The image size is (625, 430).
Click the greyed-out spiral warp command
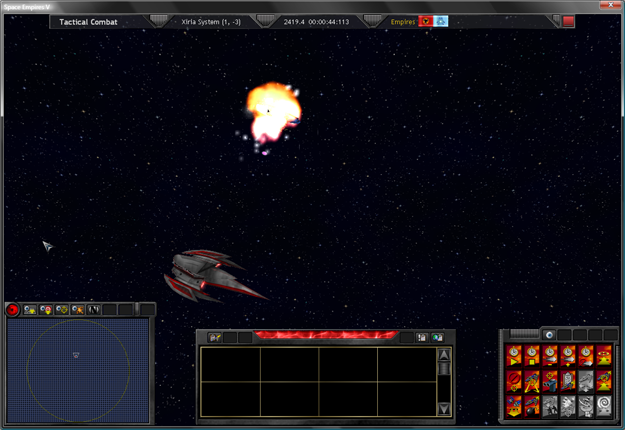pyautogui.click(x=603, y=406)
